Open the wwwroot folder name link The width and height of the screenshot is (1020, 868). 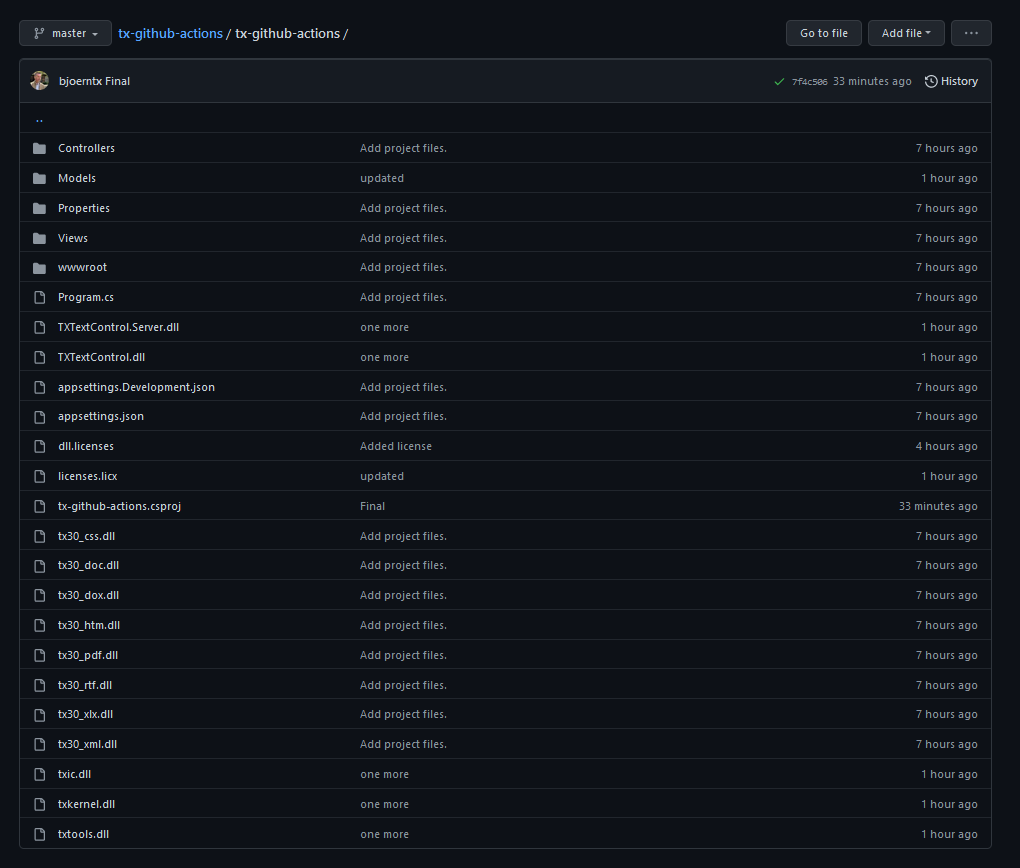pos(83,267)
